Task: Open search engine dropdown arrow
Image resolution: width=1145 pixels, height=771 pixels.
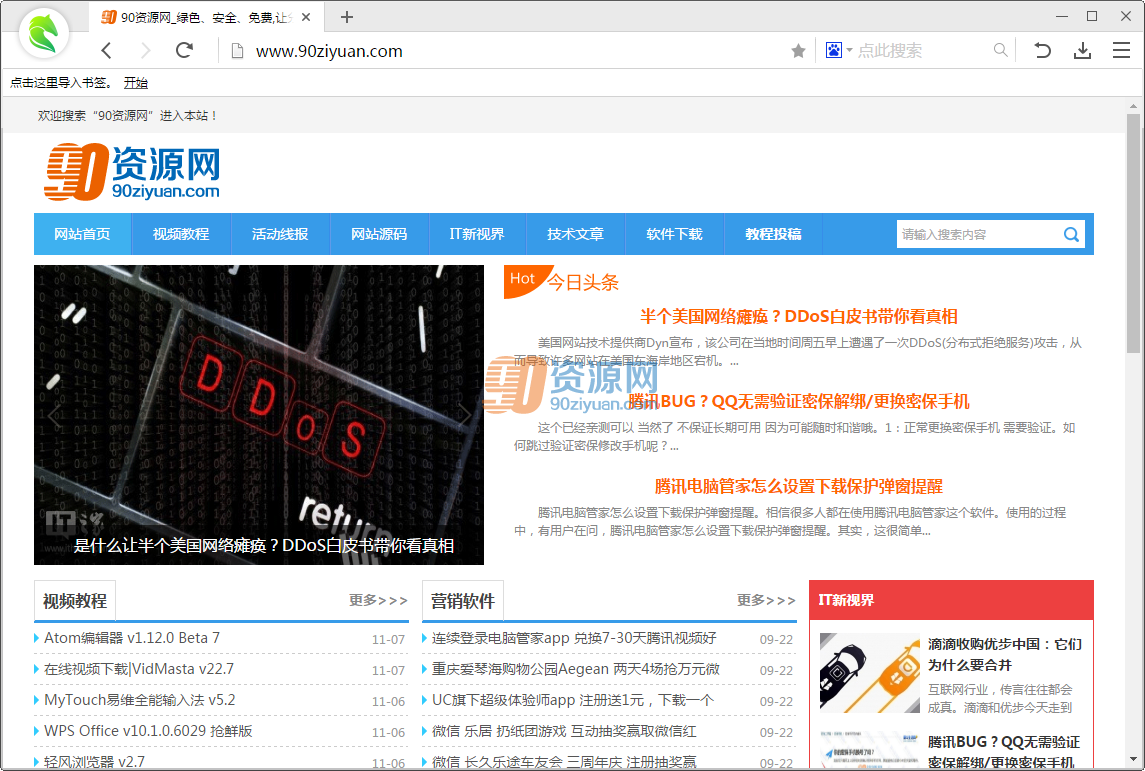Action: coord(849,50)
